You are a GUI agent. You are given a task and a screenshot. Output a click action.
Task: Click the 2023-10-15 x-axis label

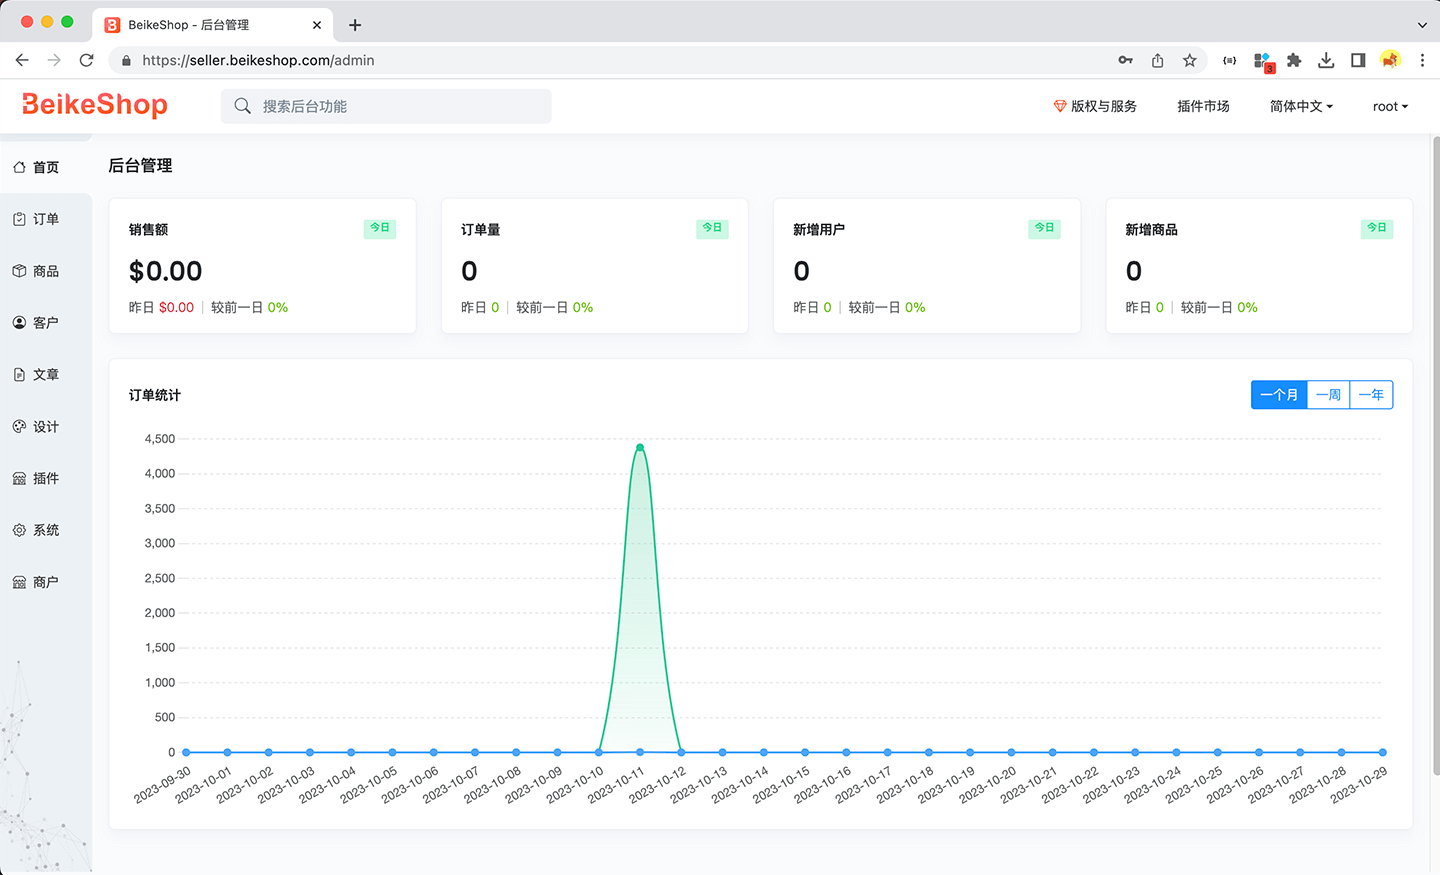tap(782, 785)
